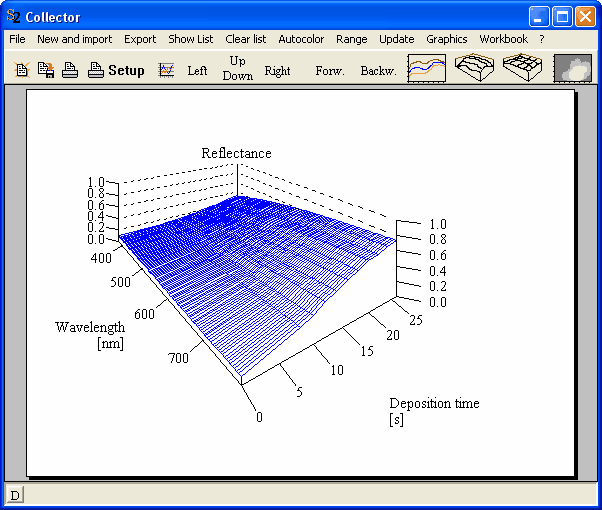
Task: Click the import file toolbar icon
Action: point(45,70)
